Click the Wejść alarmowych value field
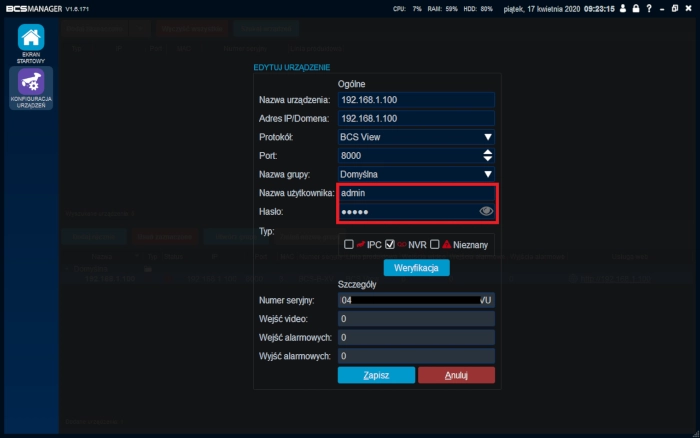Image resolution: width=700 pixels, height=438 pixels. click(416, 337)
